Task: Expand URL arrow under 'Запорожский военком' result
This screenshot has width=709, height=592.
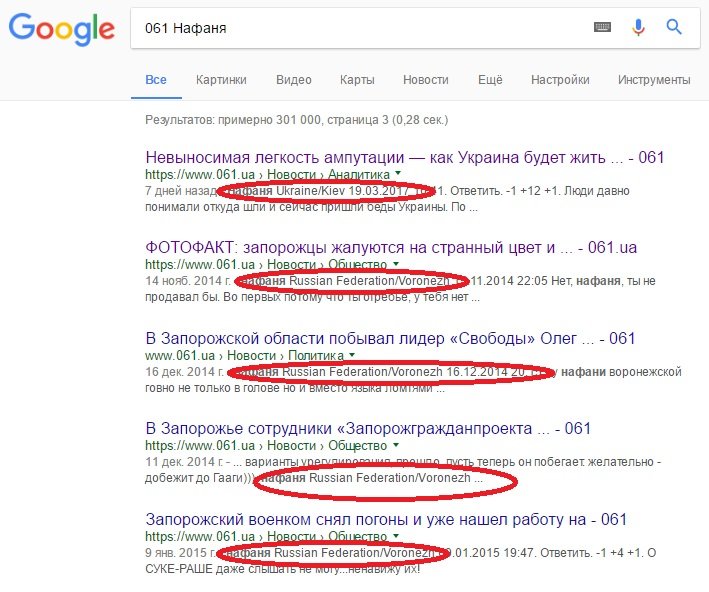Action: [x=396, y=535]
